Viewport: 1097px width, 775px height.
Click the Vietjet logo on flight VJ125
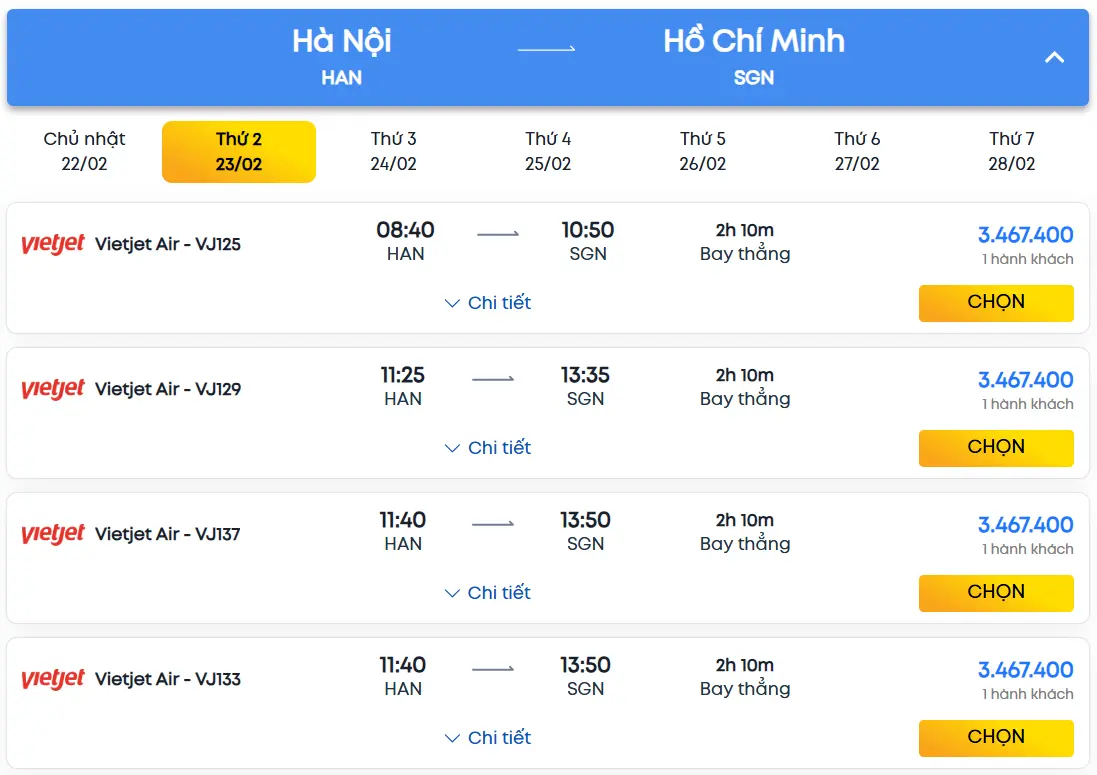[x=53, y=244]
